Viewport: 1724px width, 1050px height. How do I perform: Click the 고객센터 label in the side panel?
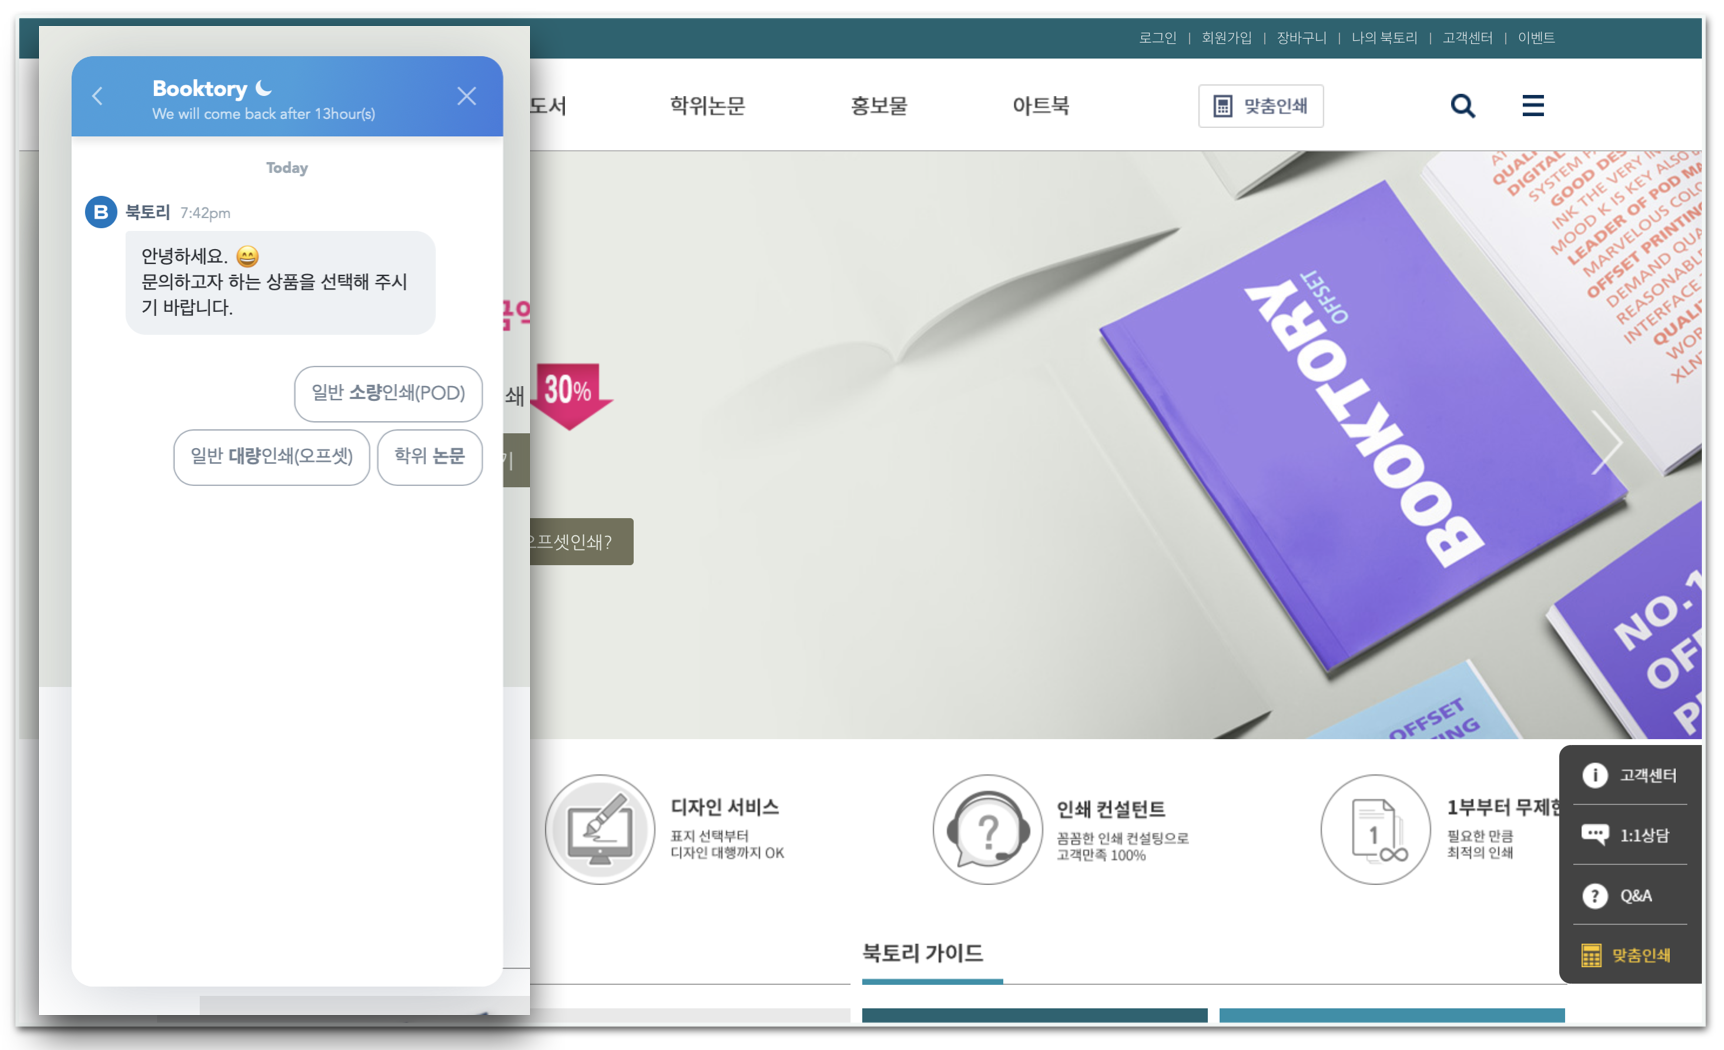click(x=1649, y=775)
